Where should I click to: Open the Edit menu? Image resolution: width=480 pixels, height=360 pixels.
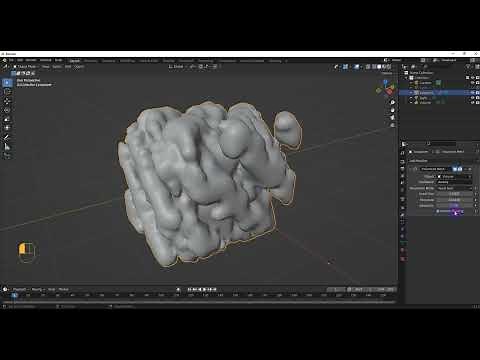click(x=20, y=60)
